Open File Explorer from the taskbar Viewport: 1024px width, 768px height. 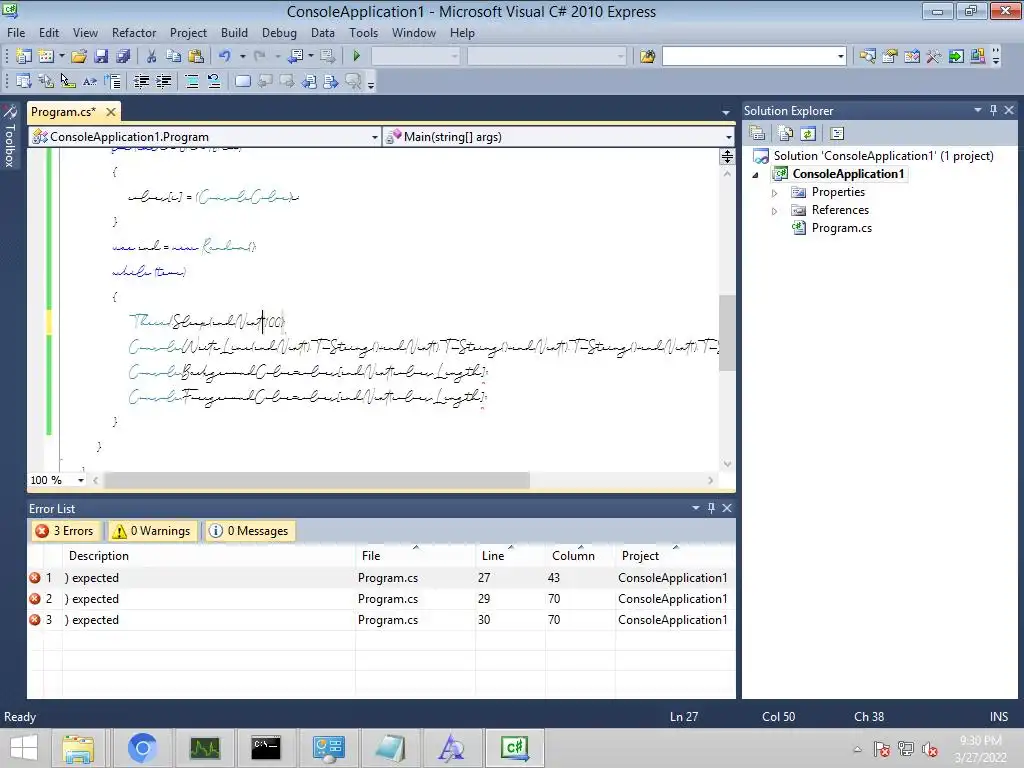click(78, 748)
